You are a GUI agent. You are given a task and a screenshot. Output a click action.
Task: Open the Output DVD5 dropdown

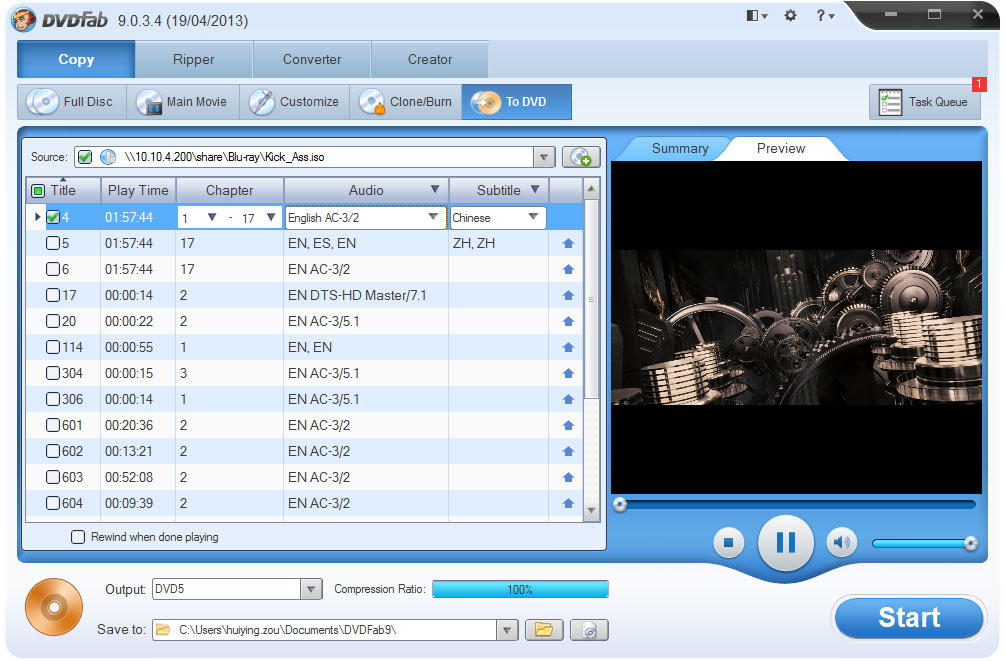point(310,589)
